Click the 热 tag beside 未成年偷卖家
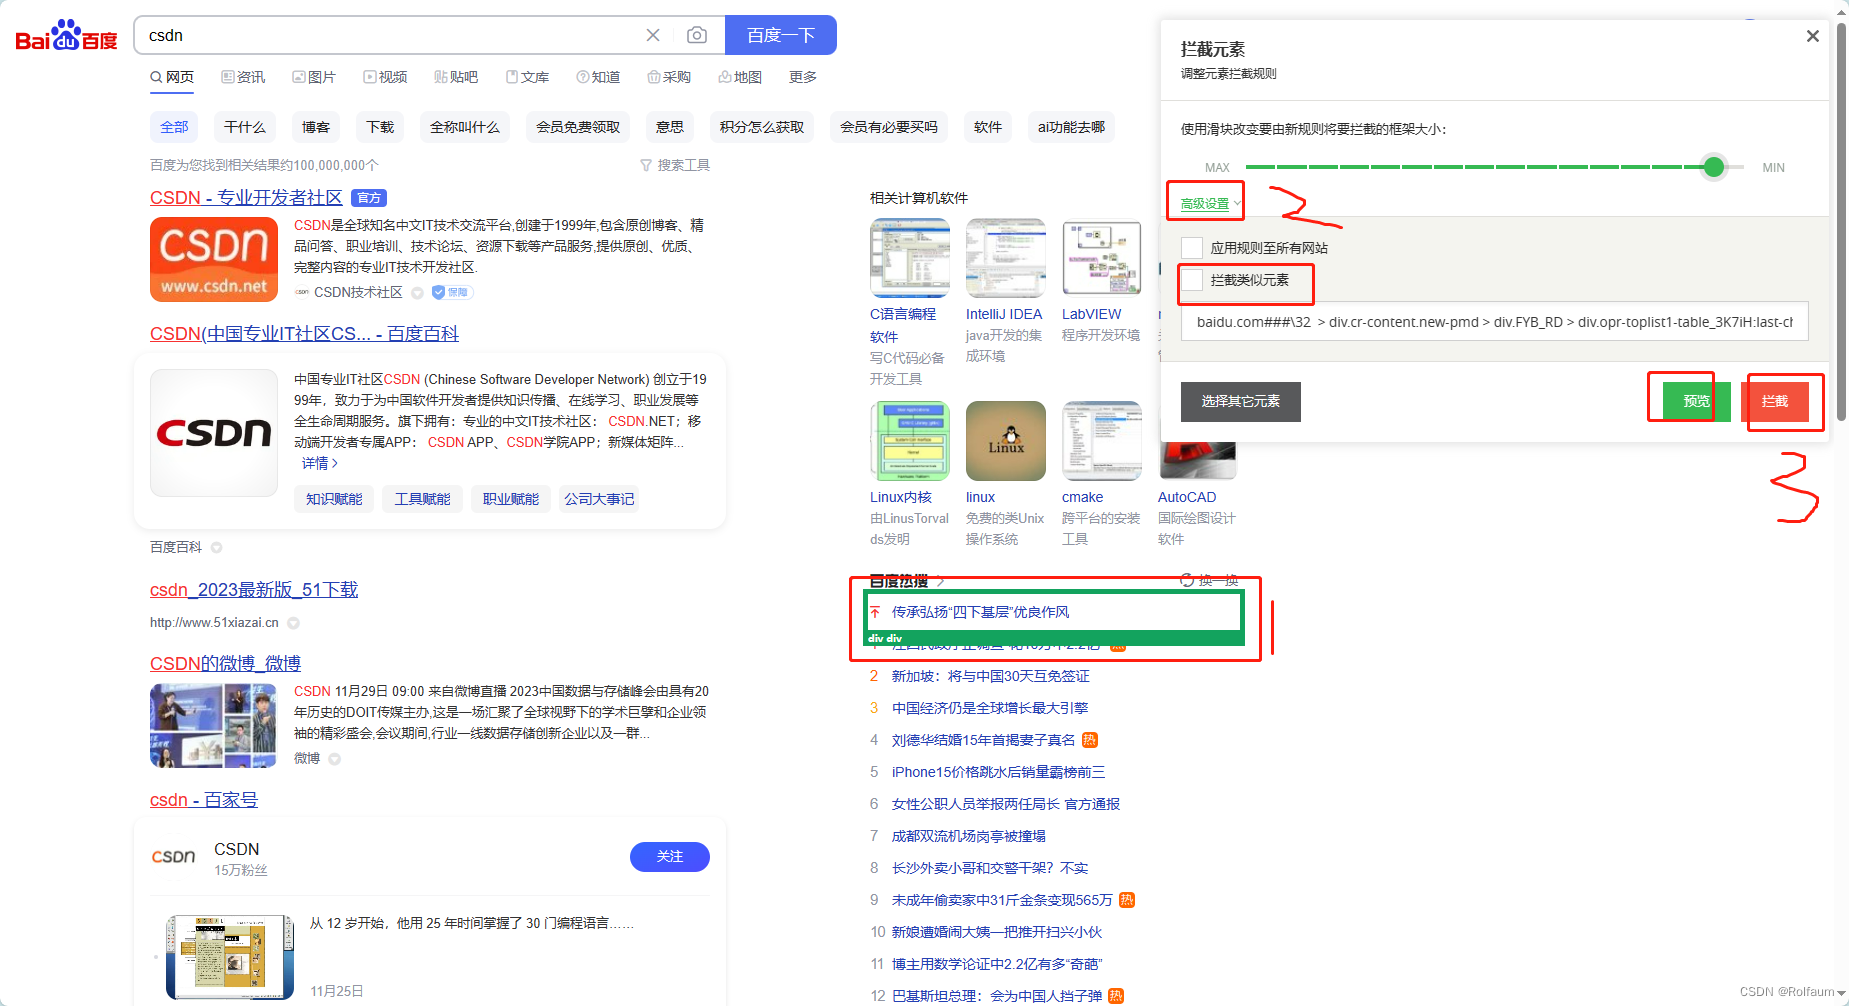1849x1006 pixels. pyautogui.click(x=1127, y=900)
